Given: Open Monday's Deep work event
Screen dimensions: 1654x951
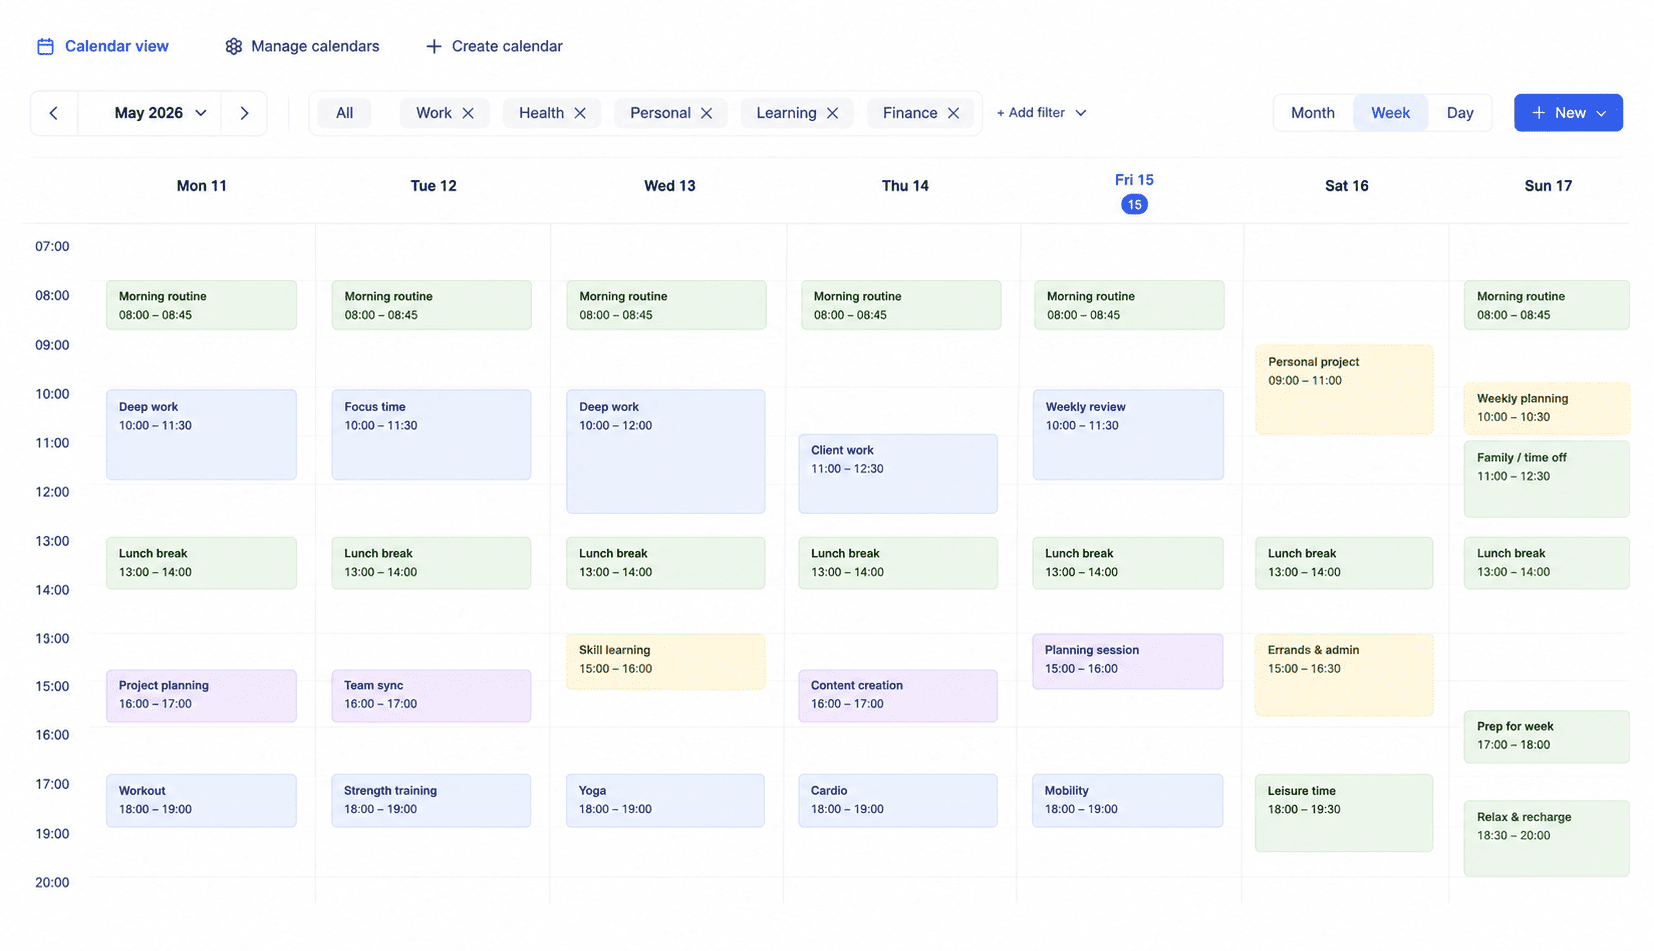Looking at the screenshot, I should coord(201,434).
